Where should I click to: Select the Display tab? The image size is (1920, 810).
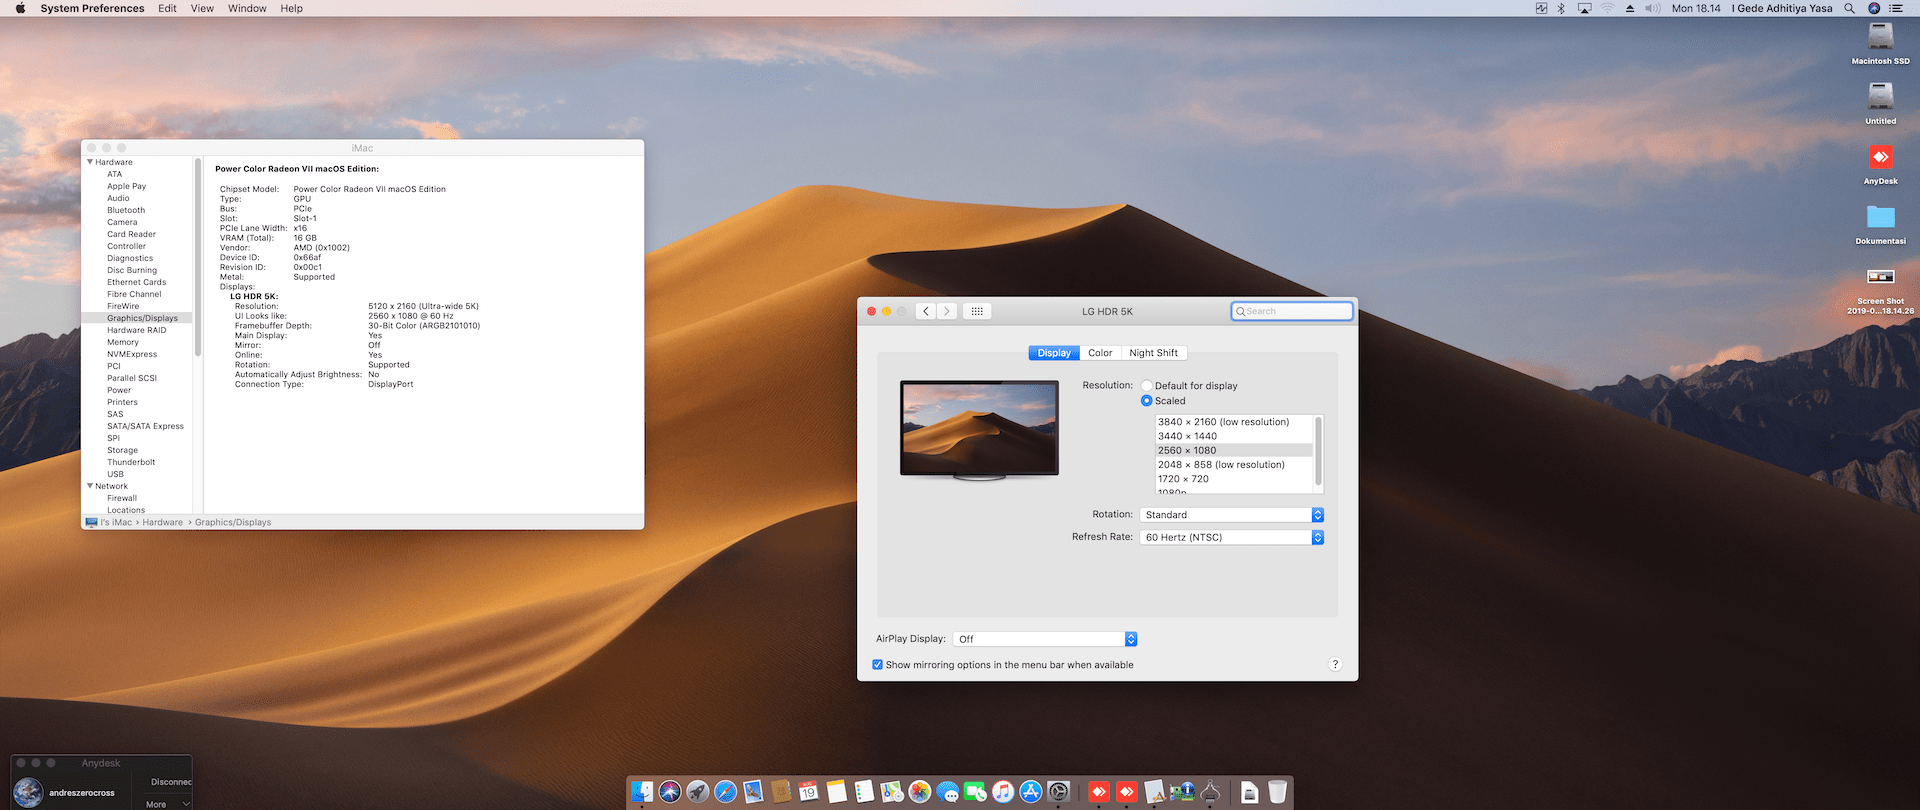[1054, 353]
